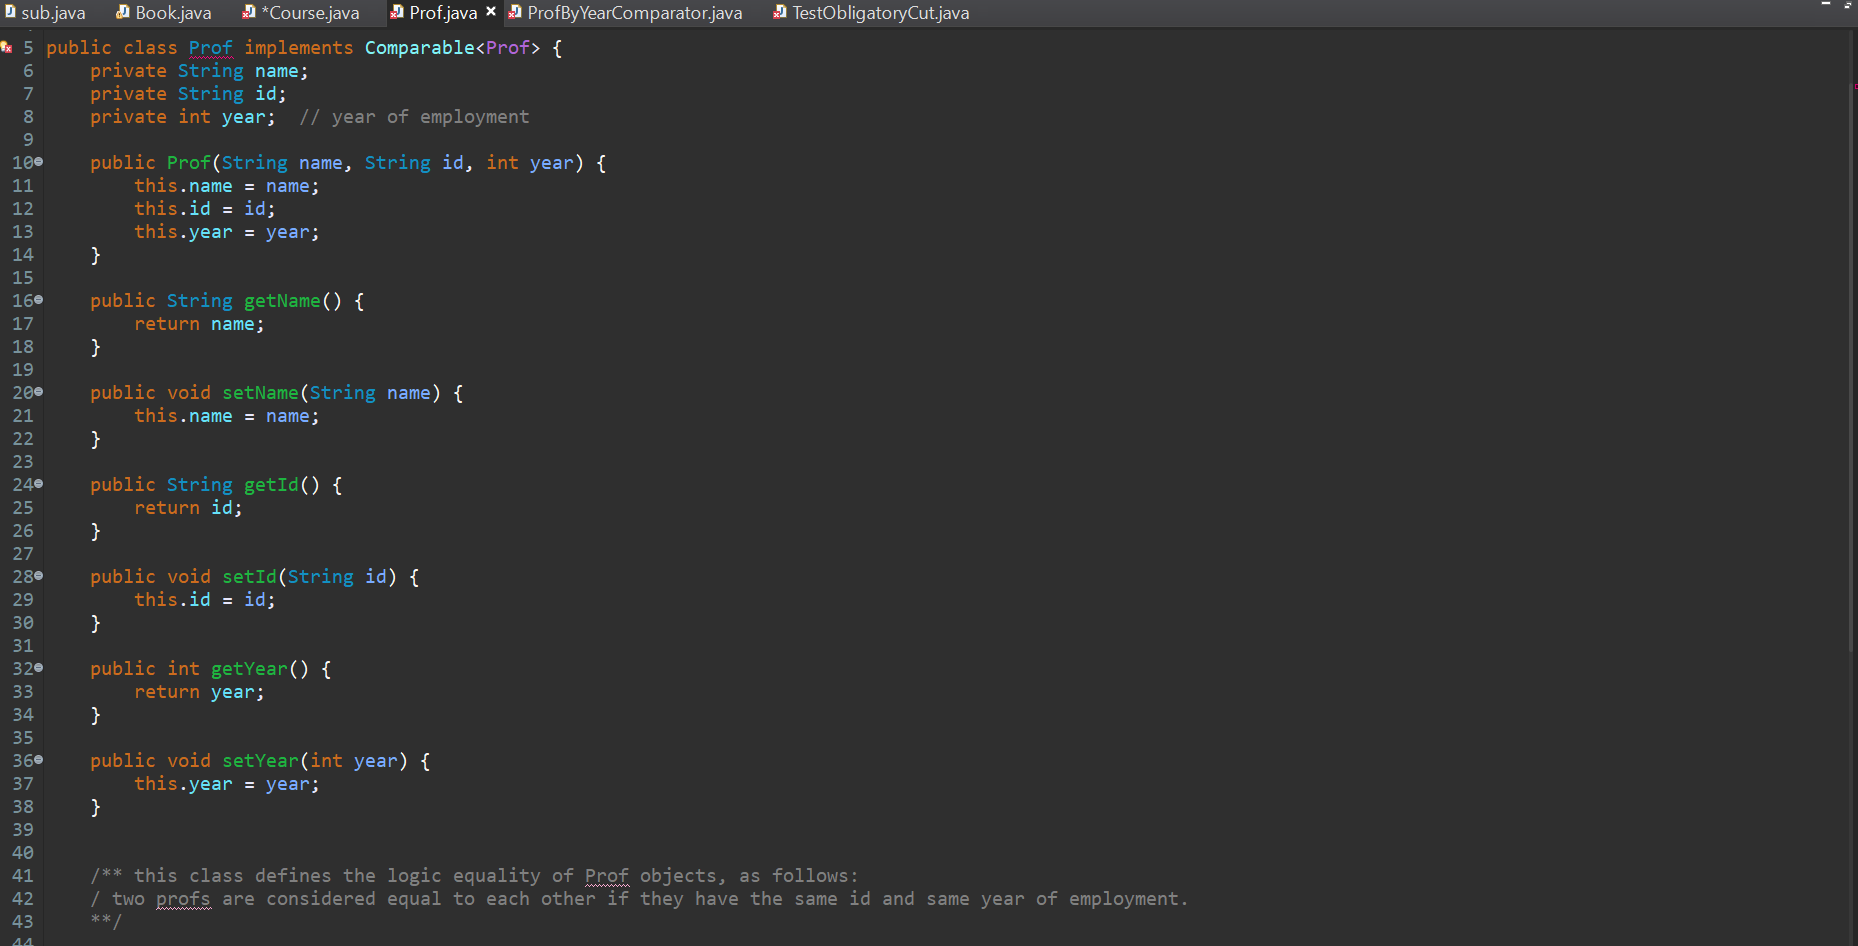
Task: Click the setName method name
Action: [260, 393]
